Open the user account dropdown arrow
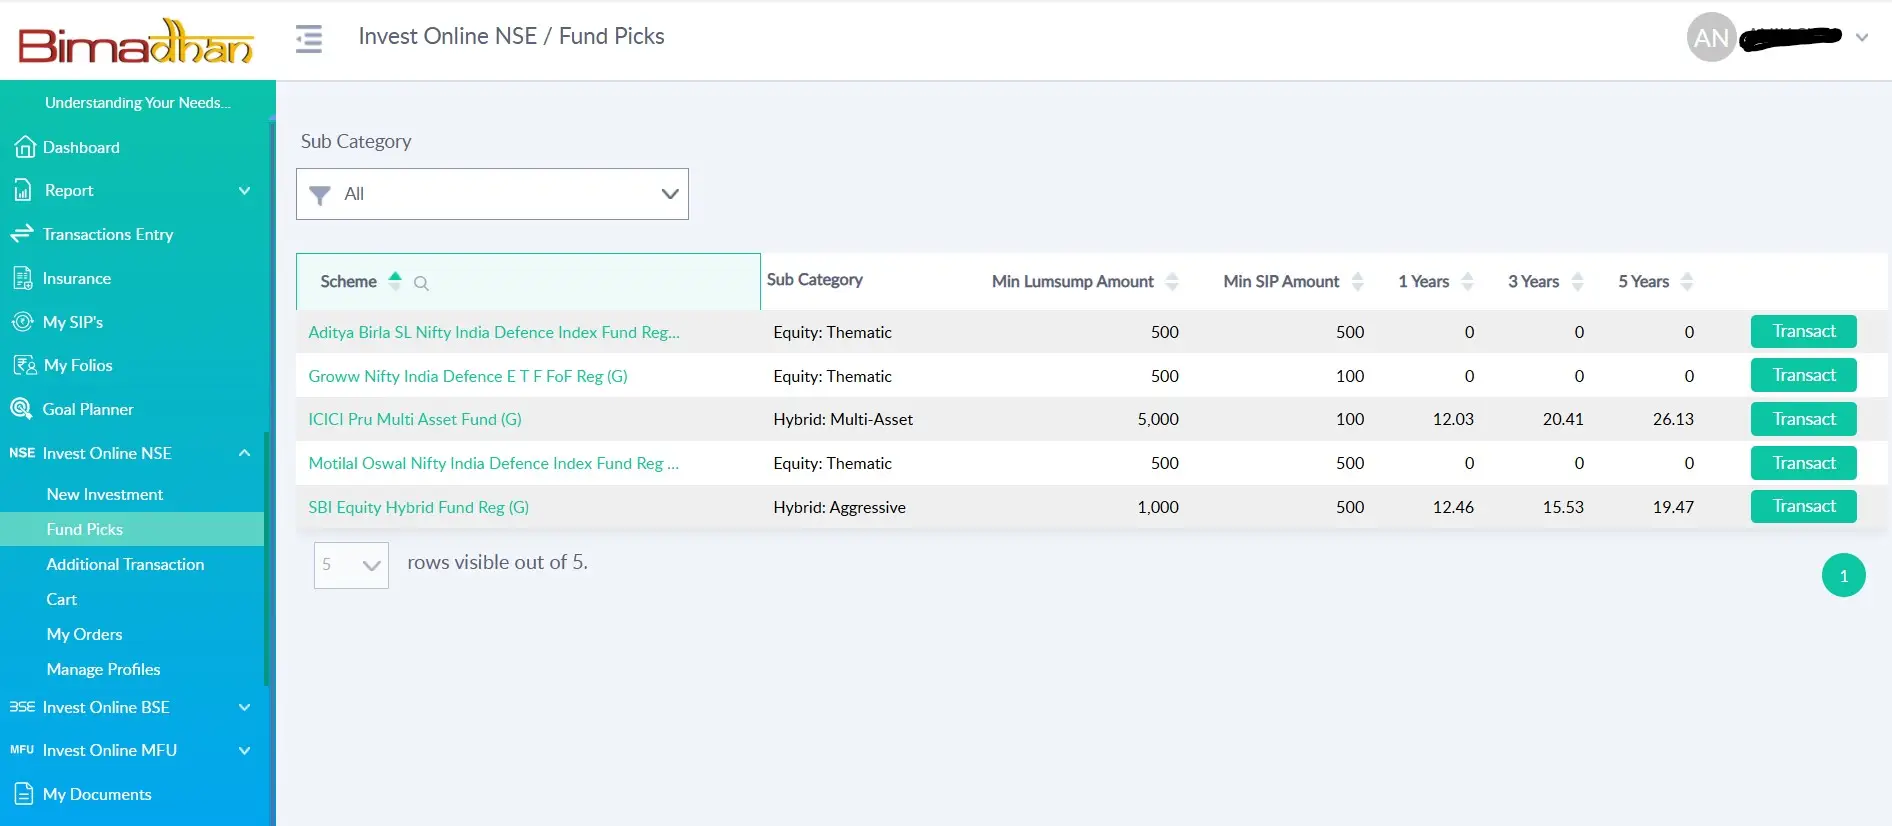The image size is (1892, 826). pyautogui.click(x=1862, y=38)
